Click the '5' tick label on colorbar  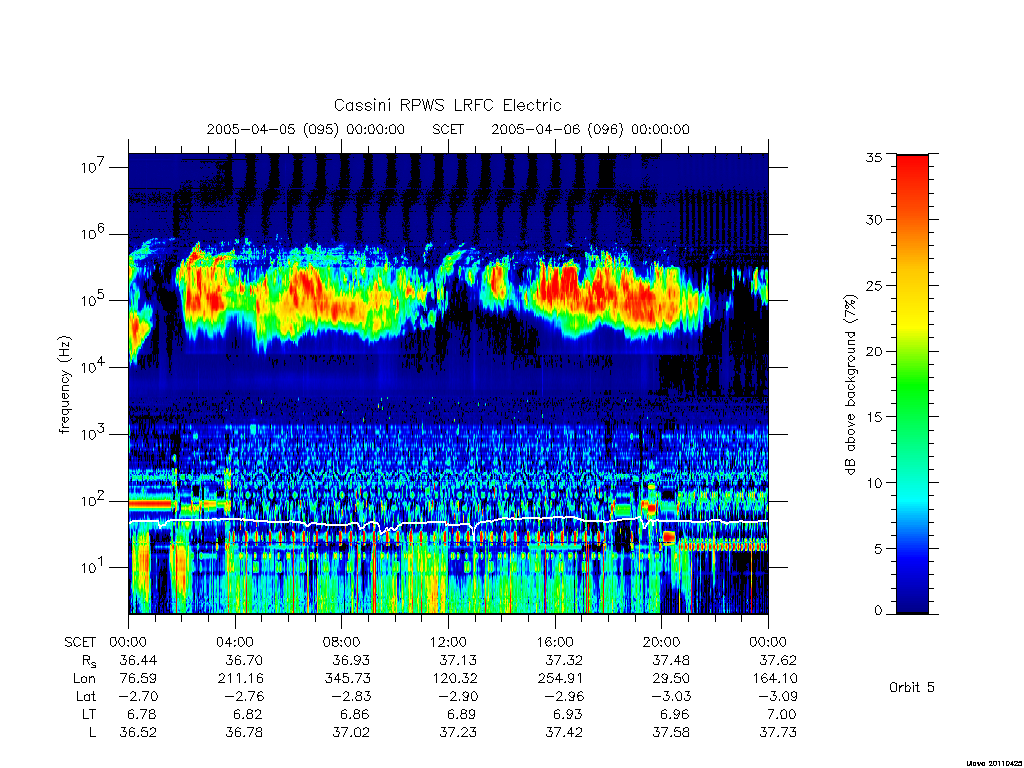point(878,549)
